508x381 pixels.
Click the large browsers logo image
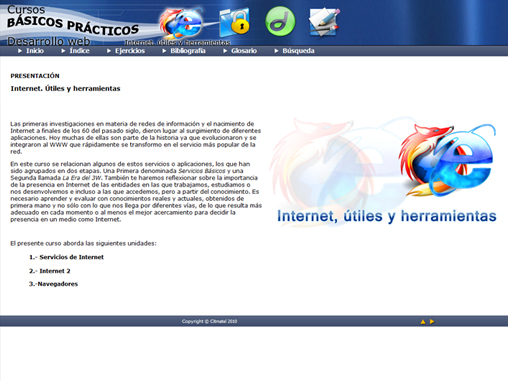click(385, 172)
